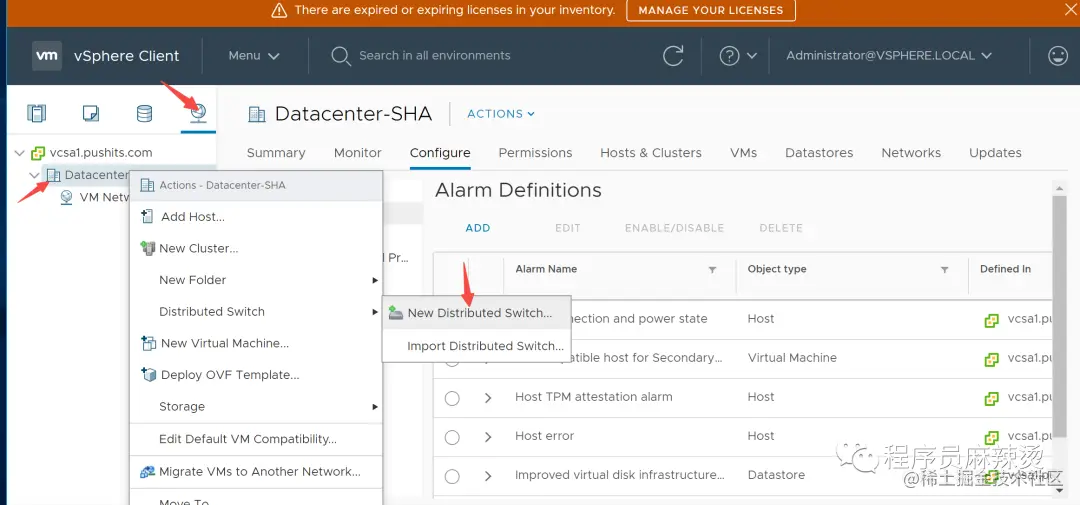Click the ADD alarm button
Viewport: 1080px width, 505px height.
point(477,228)
